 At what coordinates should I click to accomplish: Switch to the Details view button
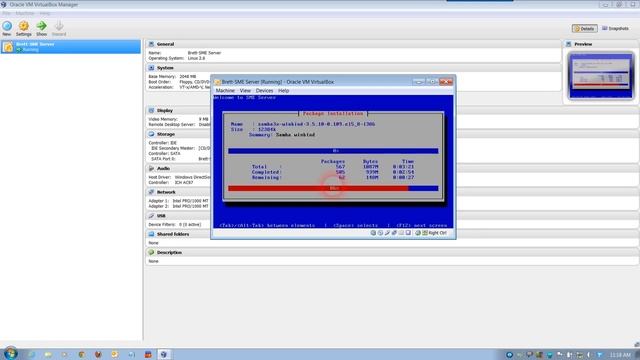[584, 29]
